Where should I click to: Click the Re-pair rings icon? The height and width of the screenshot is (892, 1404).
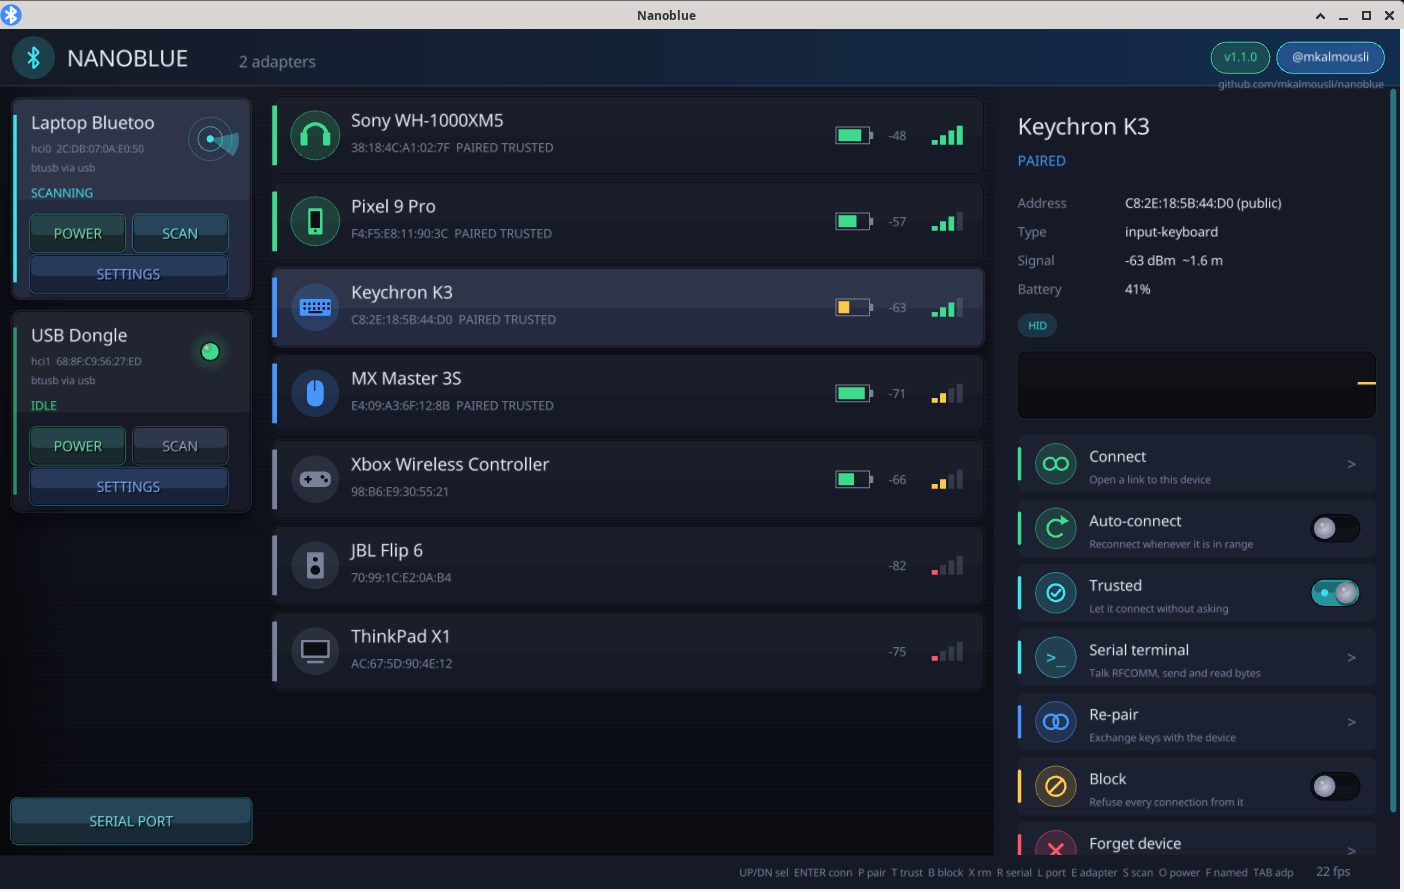(x=1055, y=722)
